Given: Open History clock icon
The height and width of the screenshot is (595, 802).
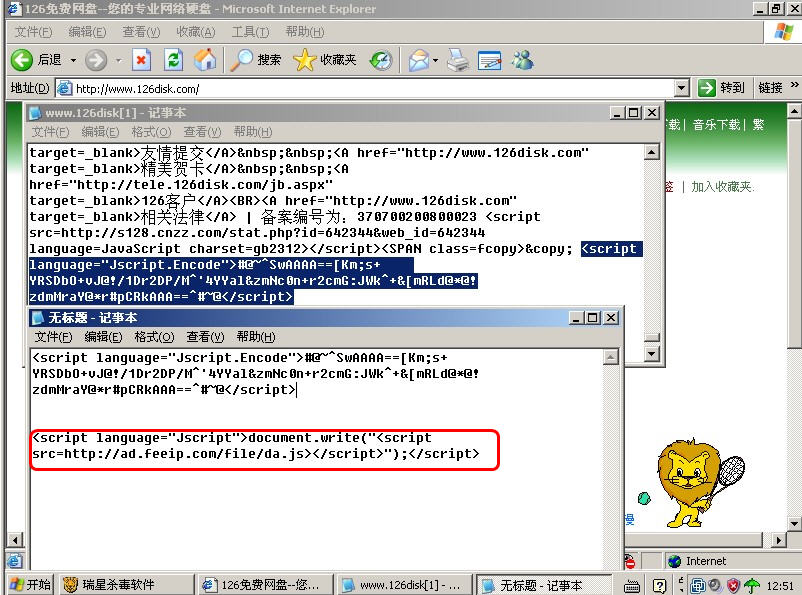Looking at the screenshot, I should point(381,60).
